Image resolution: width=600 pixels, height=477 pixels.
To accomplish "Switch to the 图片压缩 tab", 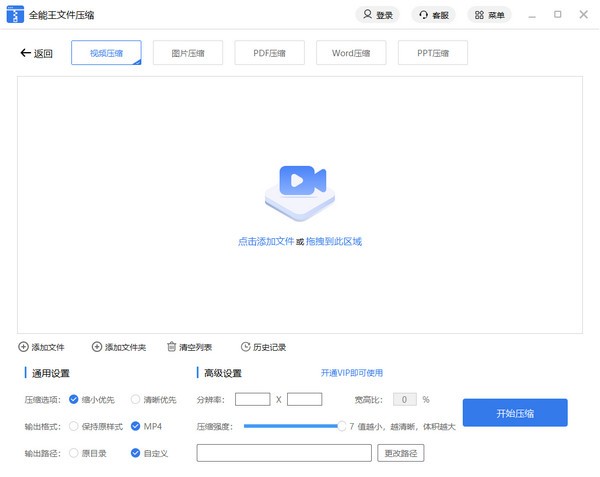I will pos(188,53).
